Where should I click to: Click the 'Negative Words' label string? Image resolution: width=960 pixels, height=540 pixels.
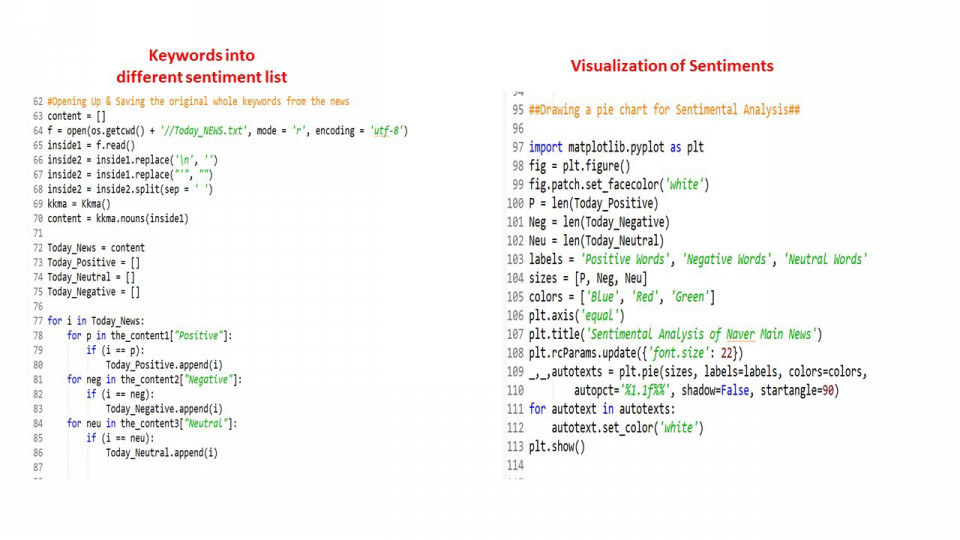point(727,259)
